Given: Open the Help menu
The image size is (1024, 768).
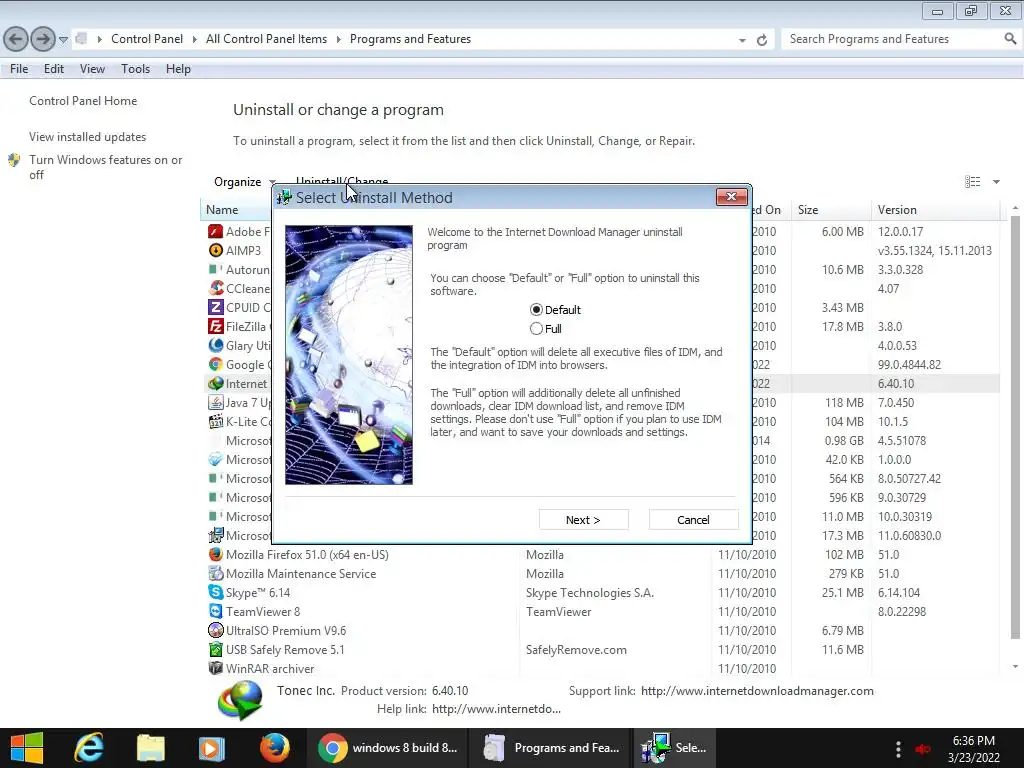Looking at the screenshot, I should click(x=178, y=69).
